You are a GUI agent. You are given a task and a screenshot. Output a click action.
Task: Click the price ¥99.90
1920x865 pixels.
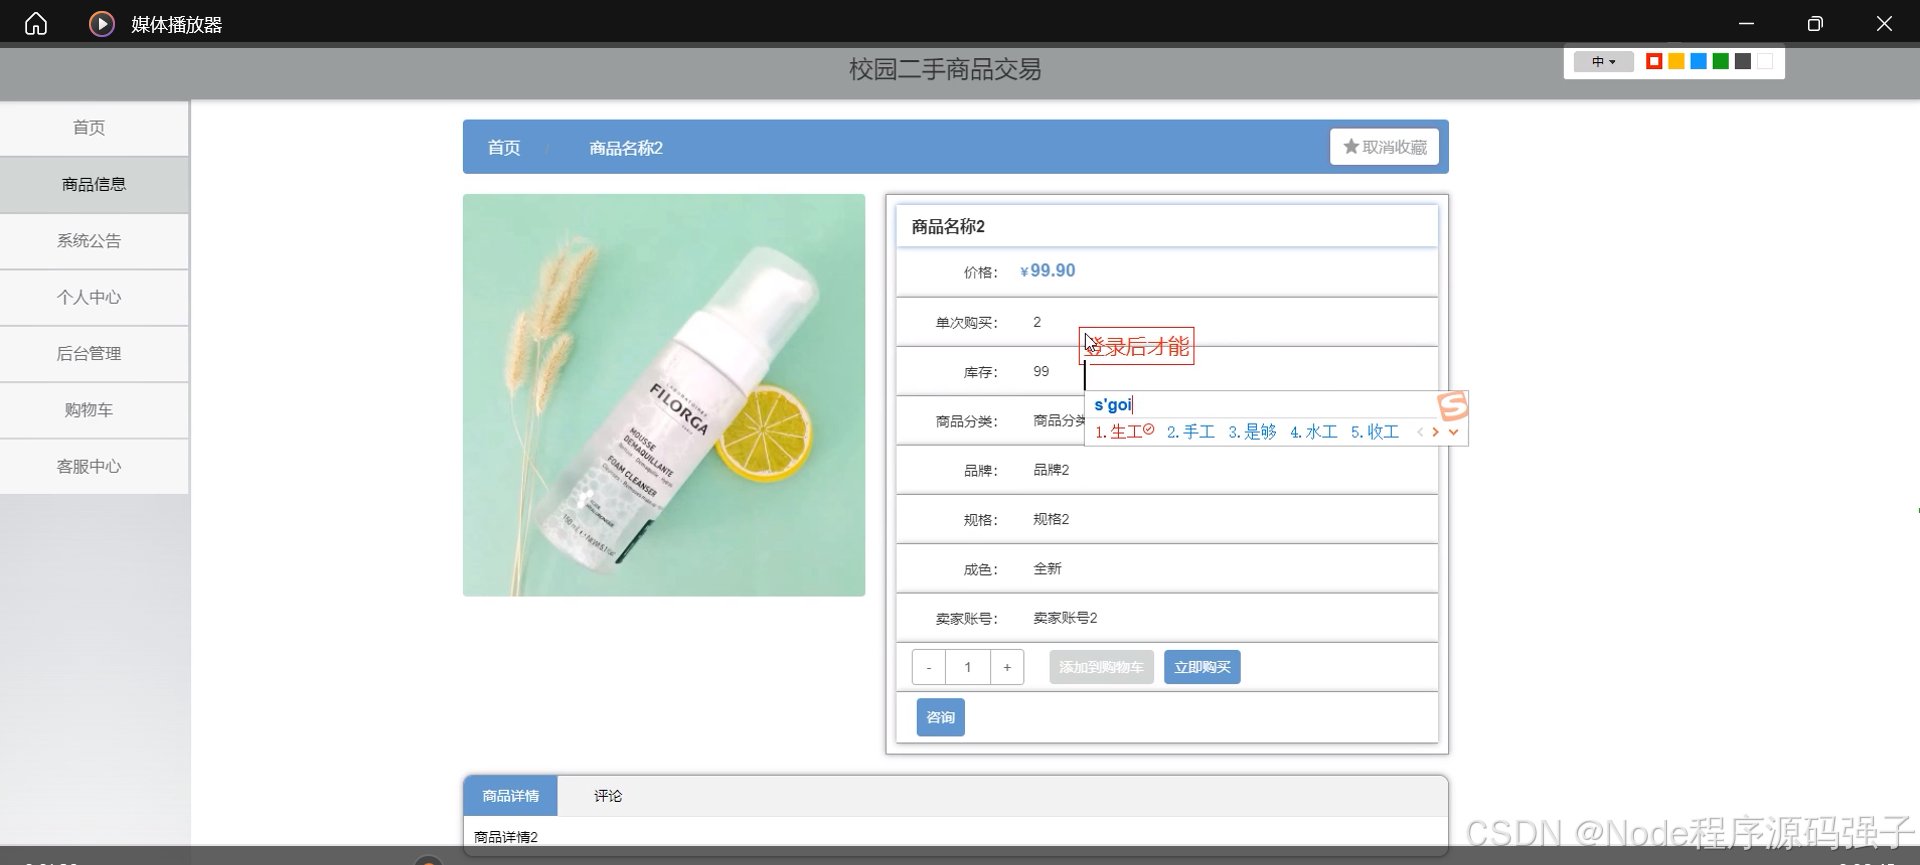[x=1048, y=271]
